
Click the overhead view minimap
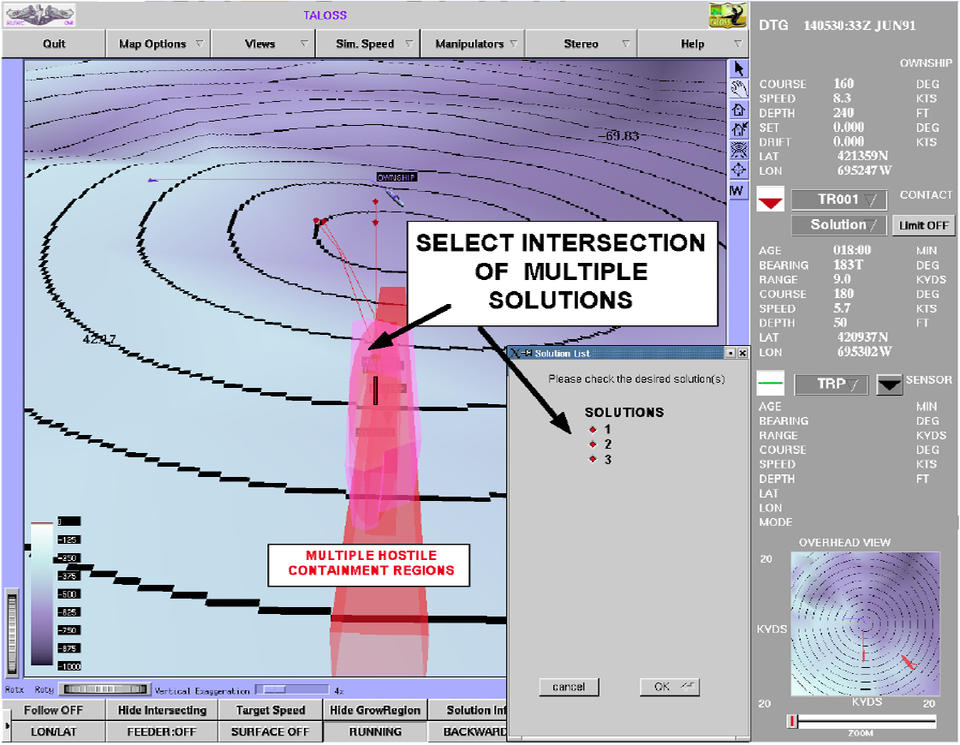click(x=864, y=624)
